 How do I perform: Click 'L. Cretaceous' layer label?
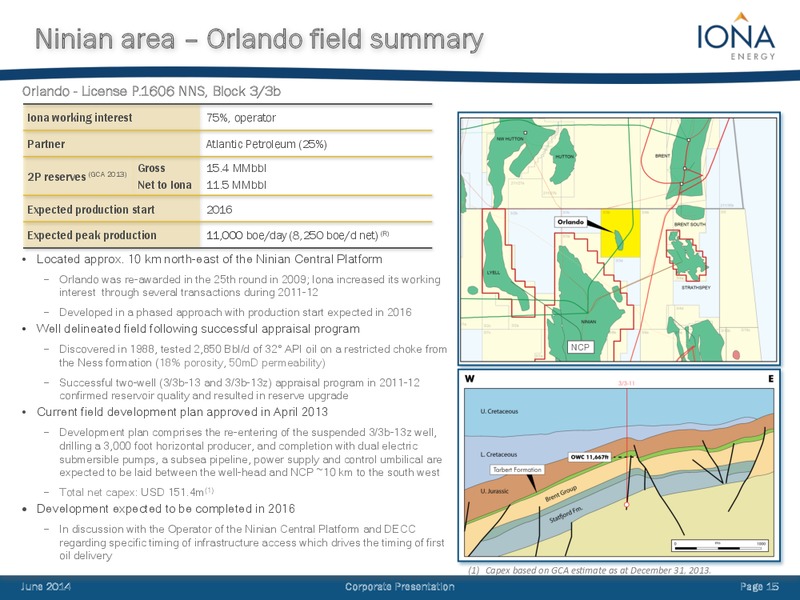click(498, 454)
